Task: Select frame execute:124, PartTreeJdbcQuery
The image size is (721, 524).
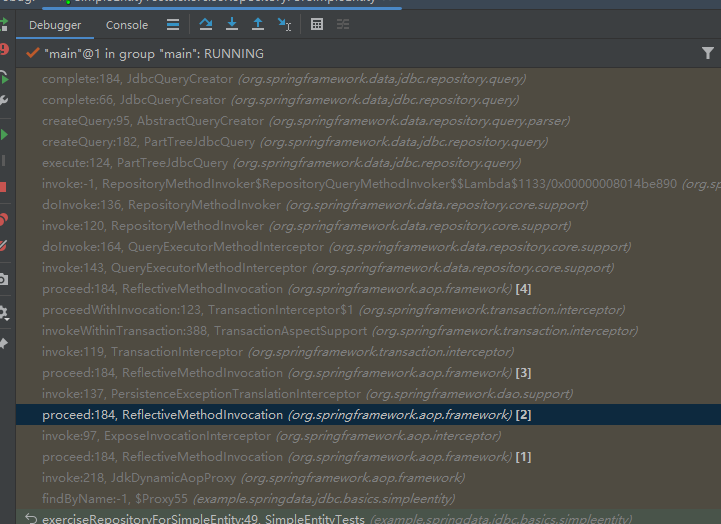Action: pos(368,163)
